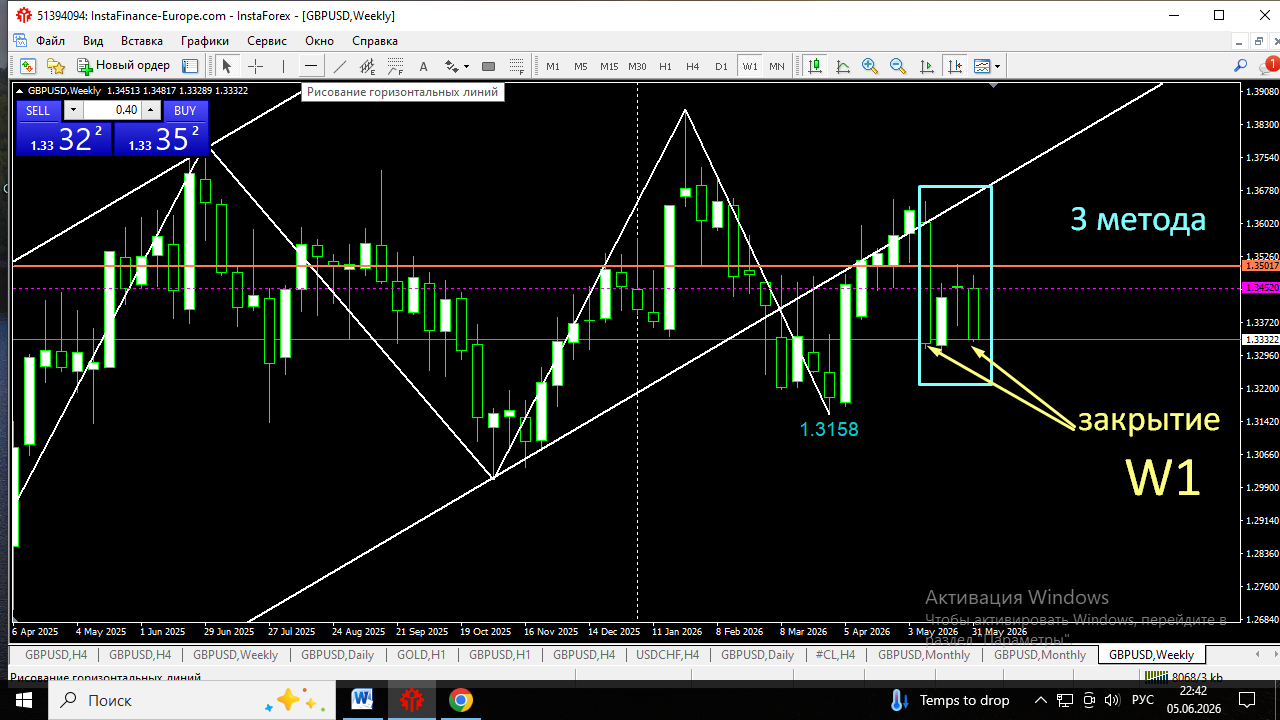Collapse one-click trading panel triangle
Screen dimensions: 1280x720
click(x=19, y=91)
